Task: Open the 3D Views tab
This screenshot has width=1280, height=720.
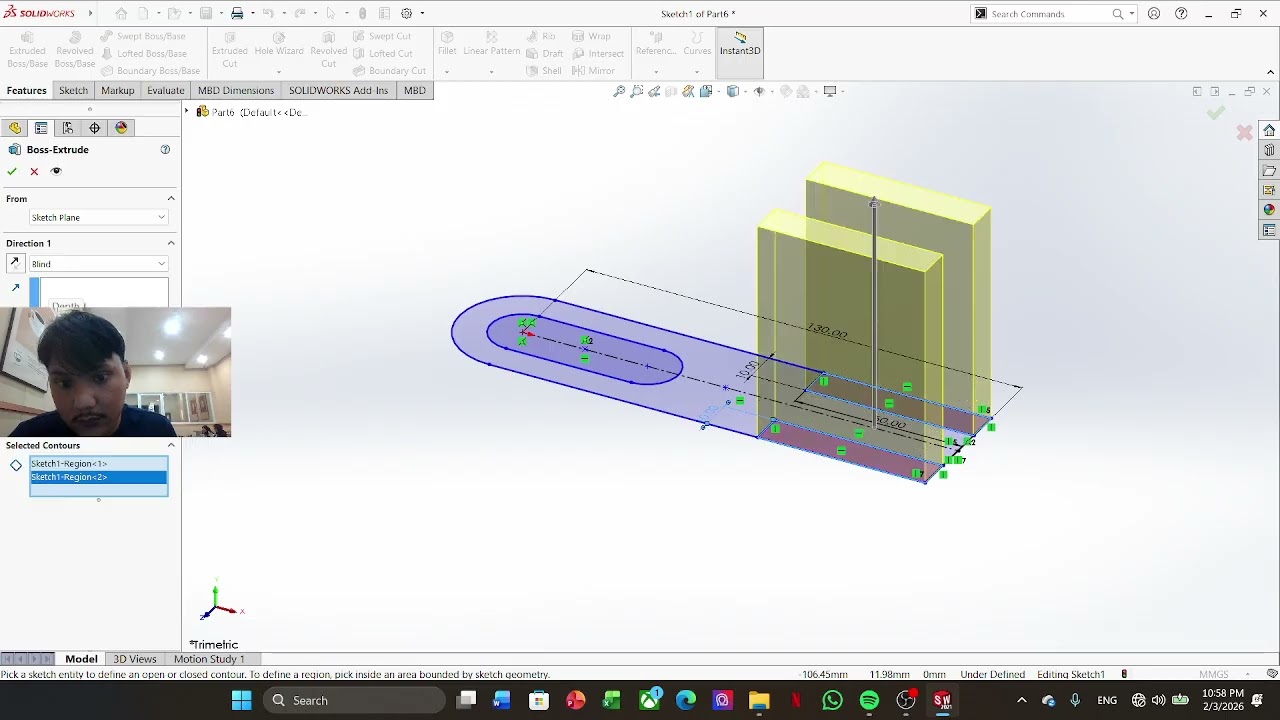Action: (135, 659)
